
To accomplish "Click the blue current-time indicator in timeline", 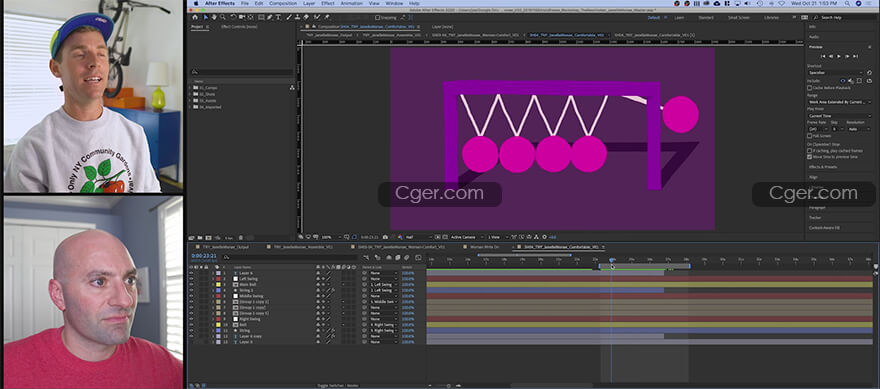I will tap(612, 260).
